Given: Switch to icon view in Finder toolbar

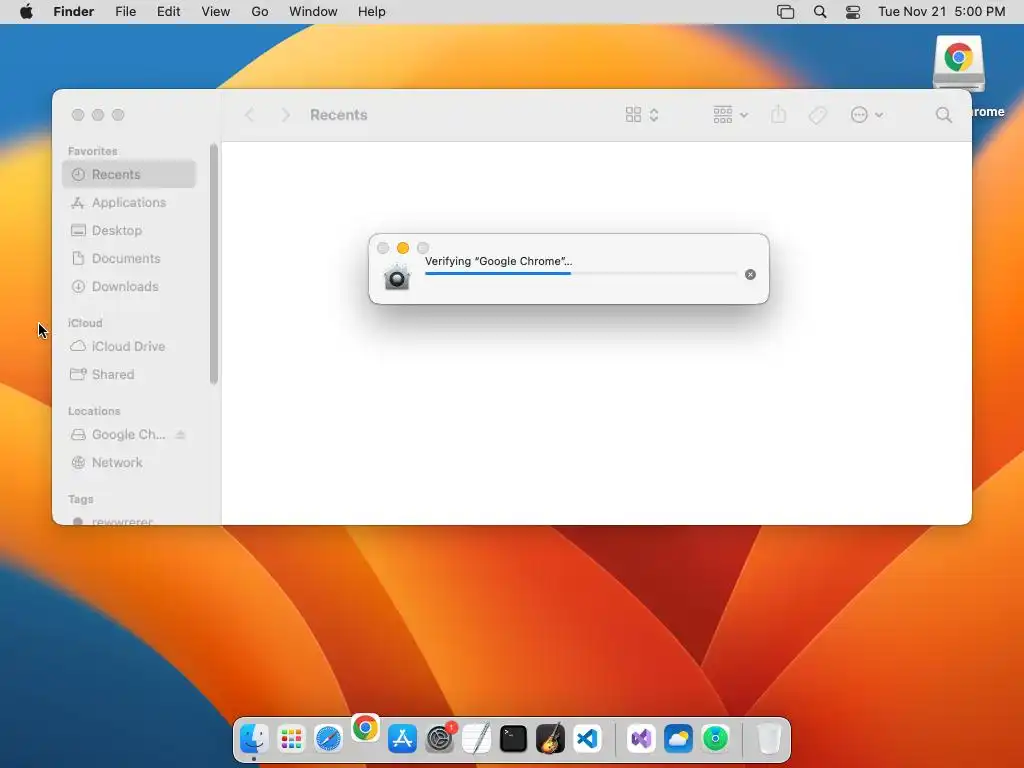Looking at the screenshot, I should coord(633,115).
